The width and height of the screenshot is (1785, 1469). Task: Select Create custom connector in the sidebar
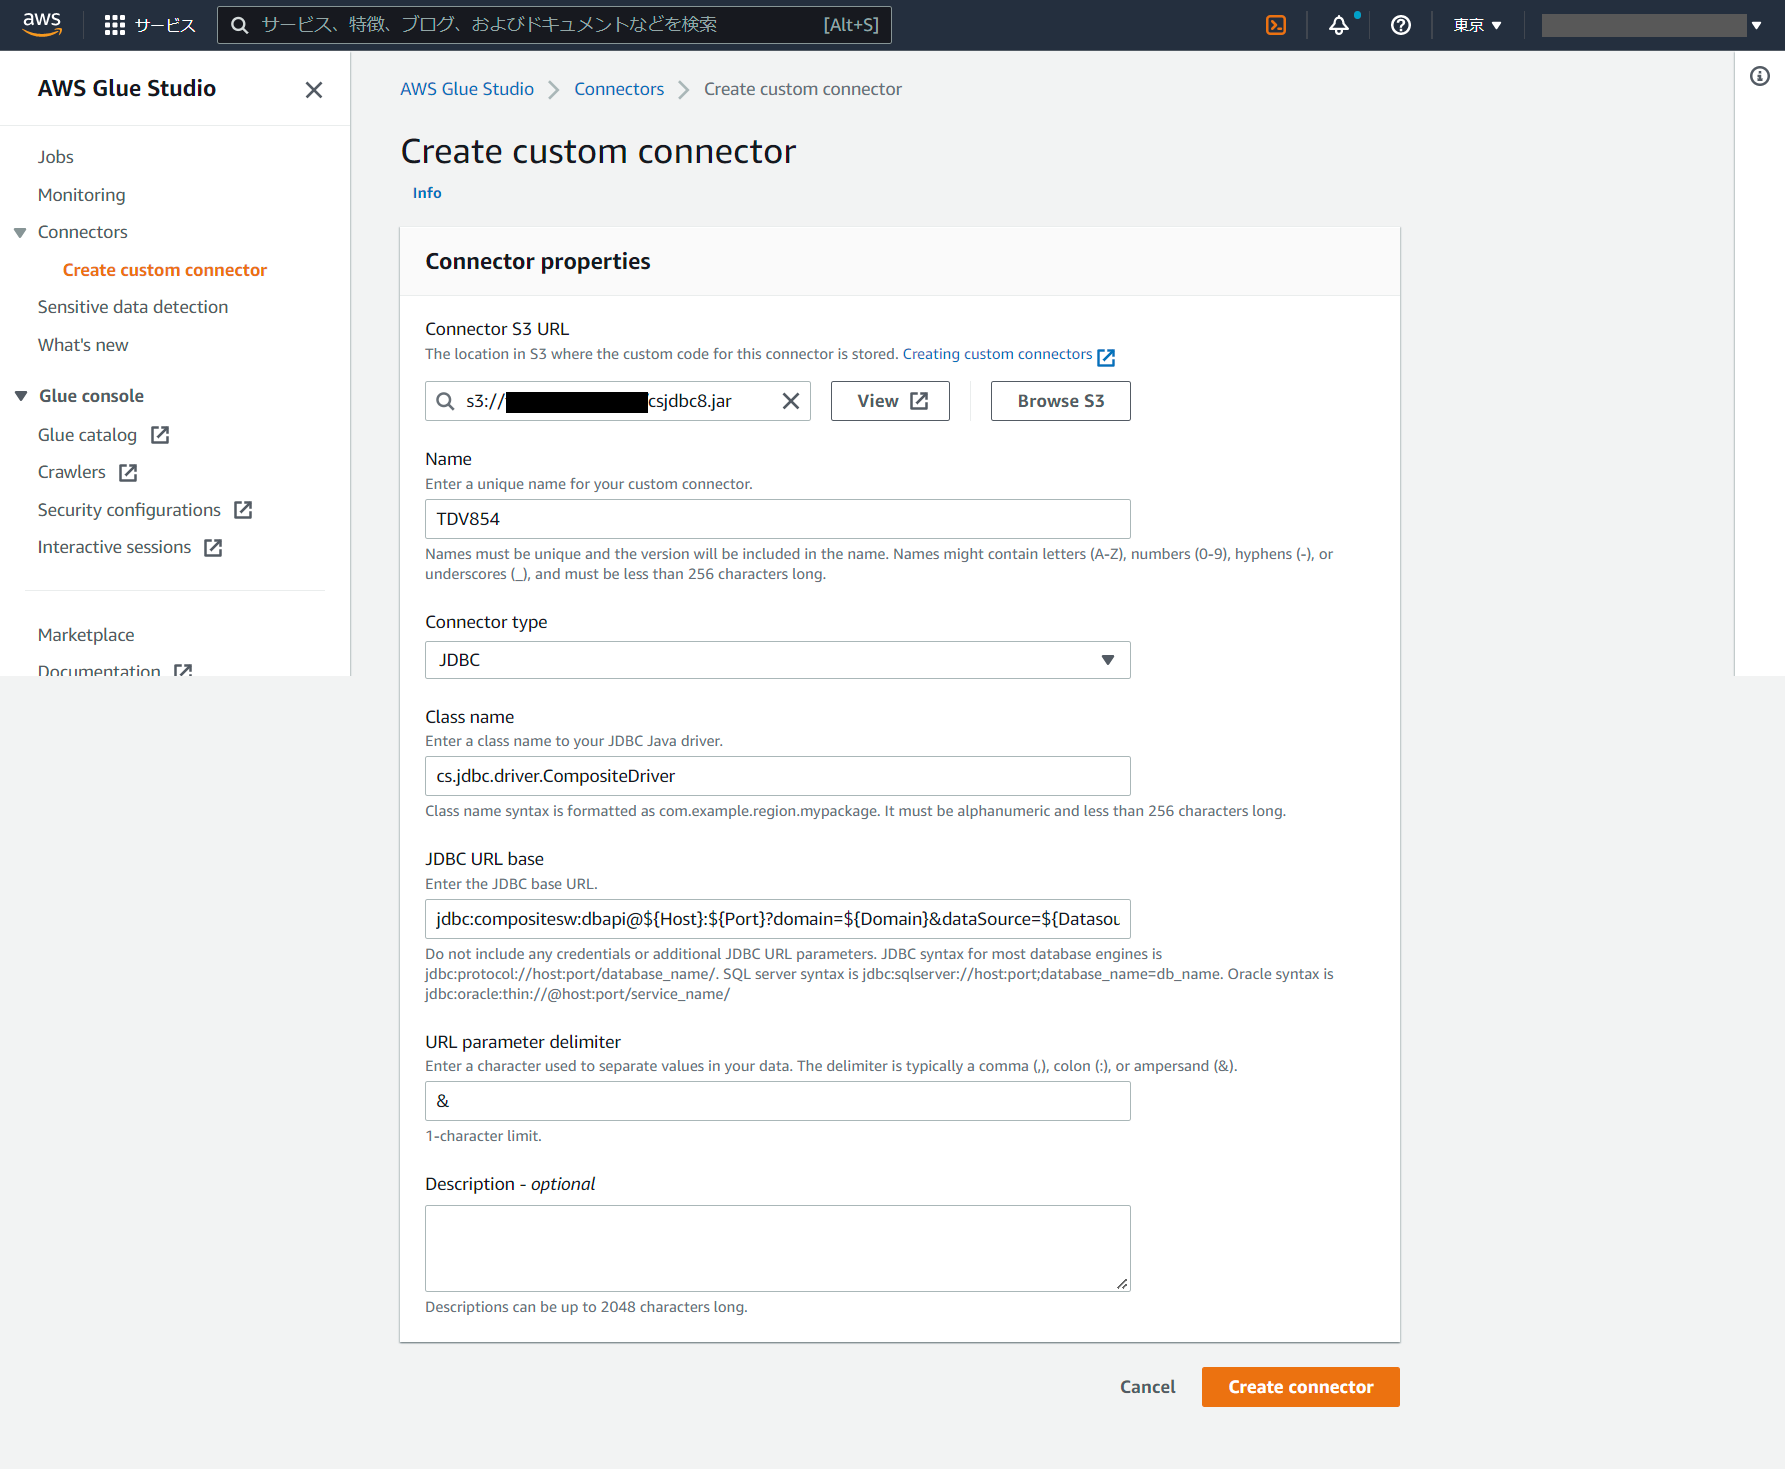[x=165, y=270]
